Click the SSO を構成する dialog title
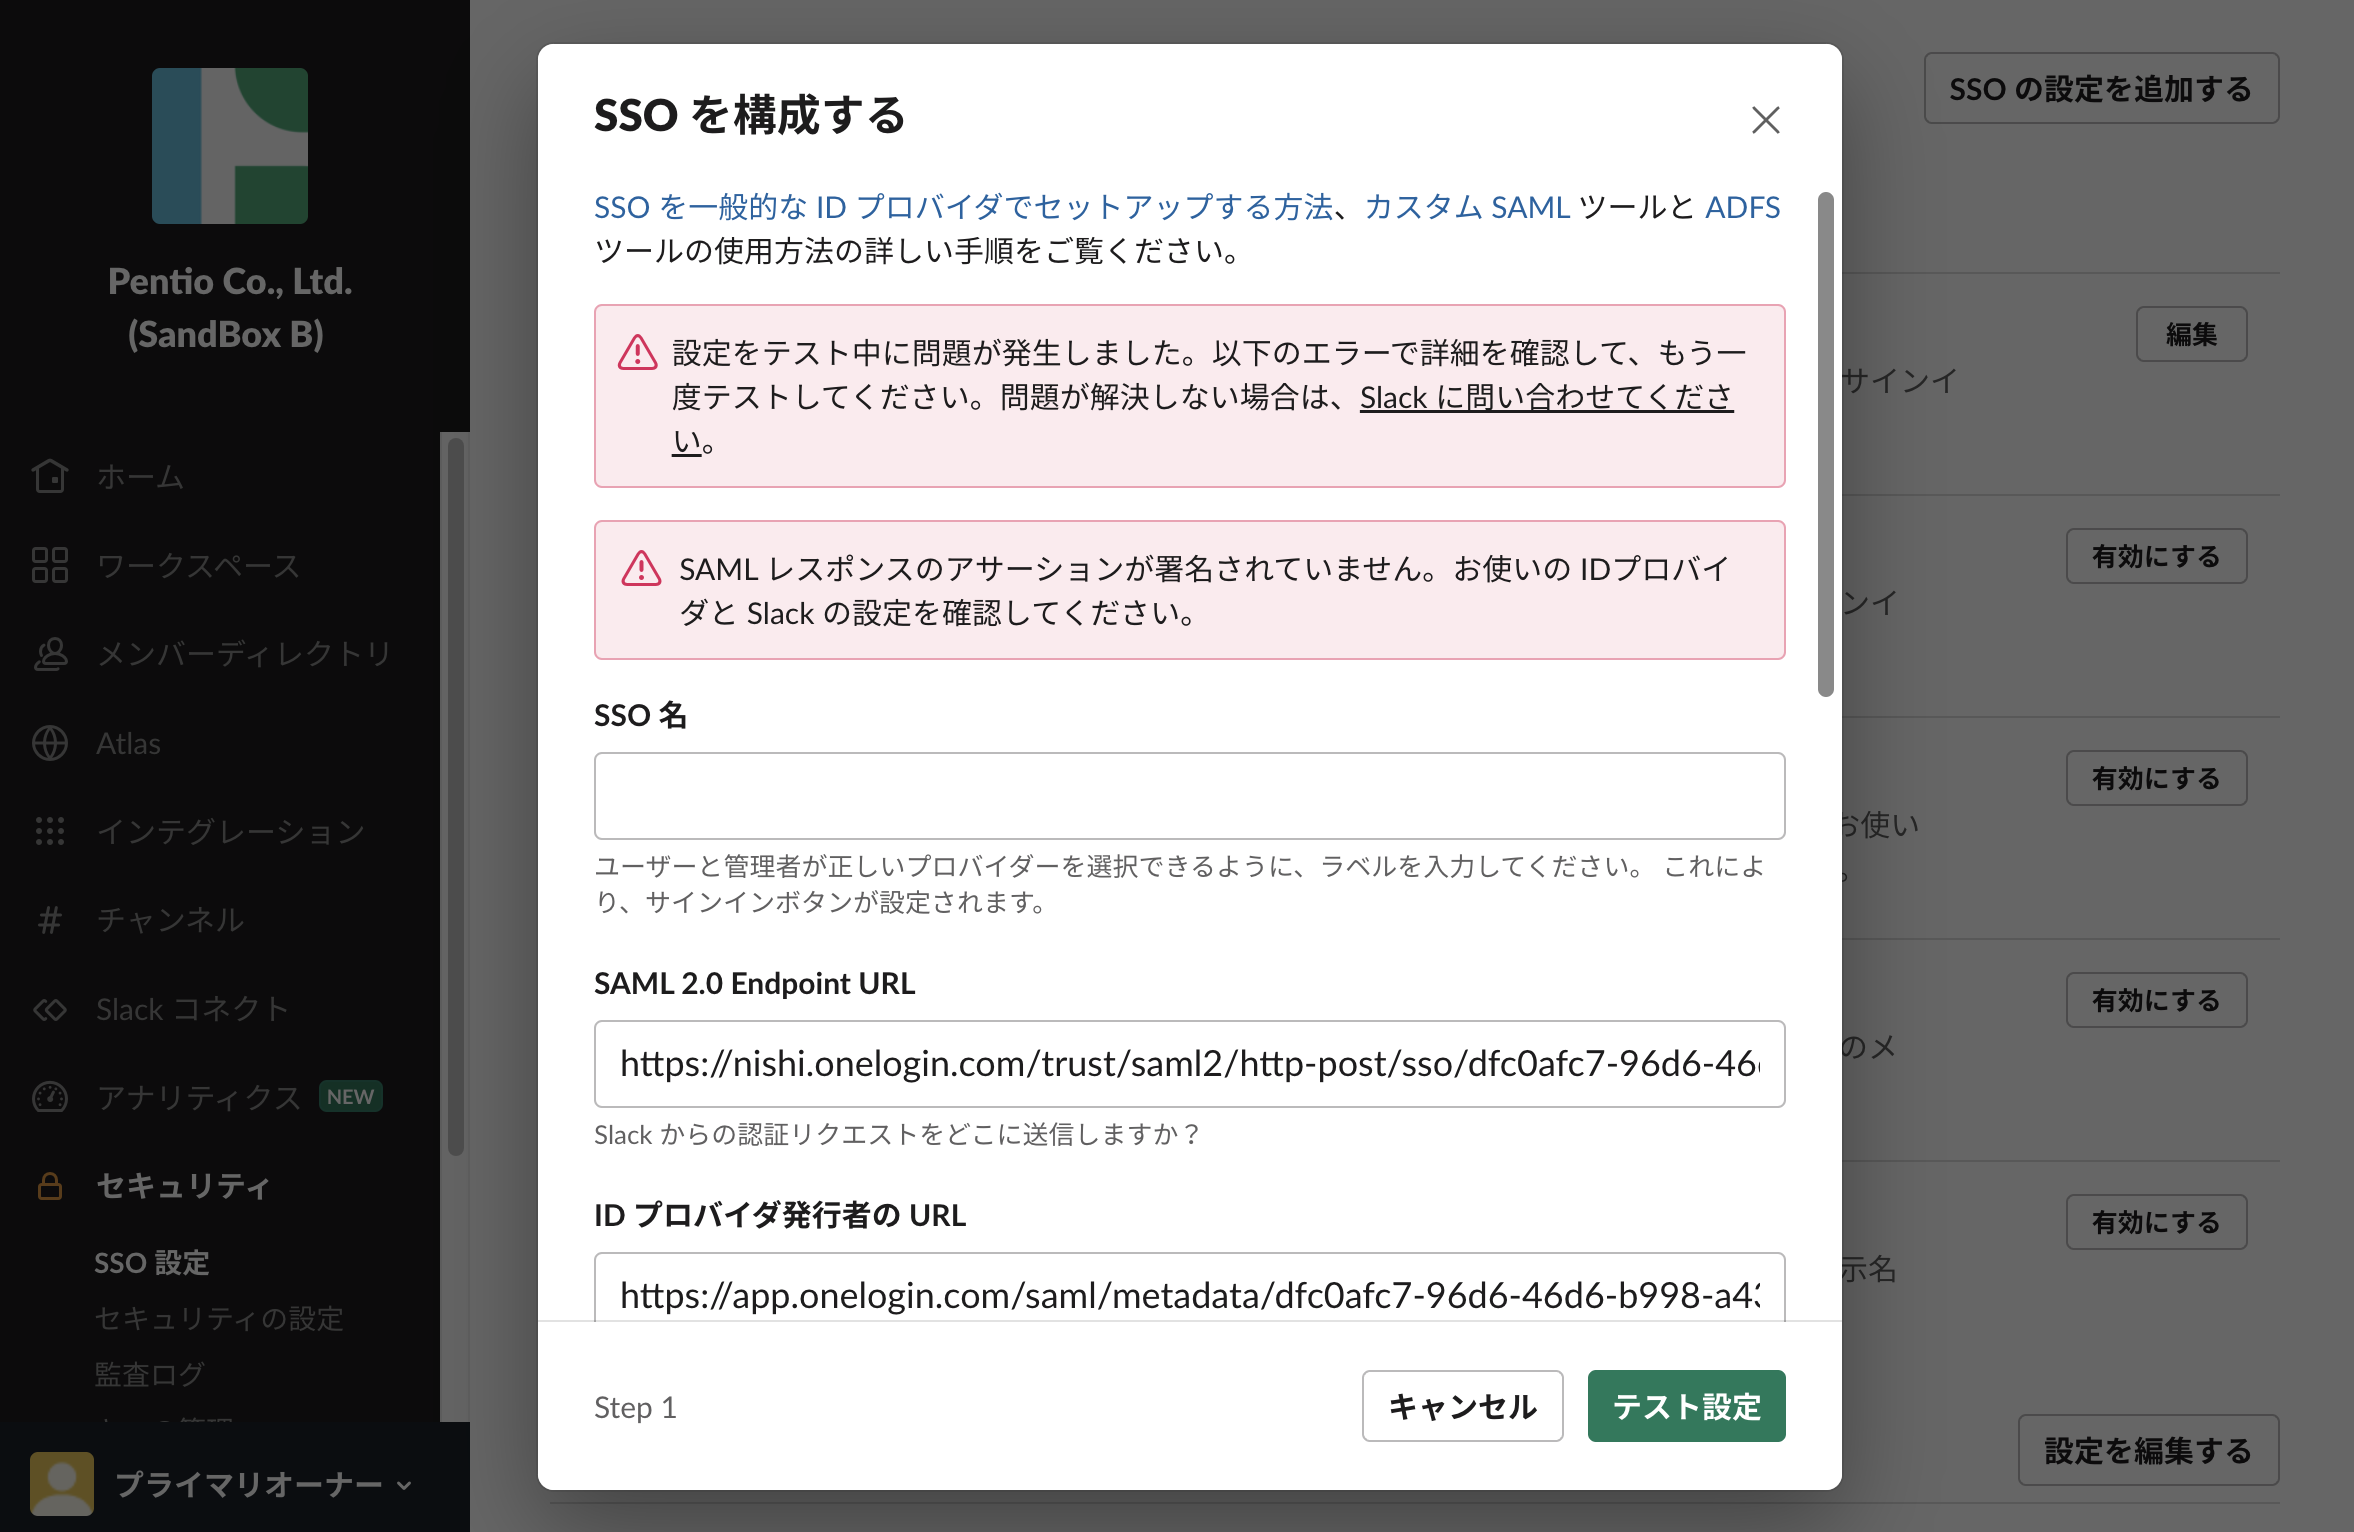The image size is (2354, 1532). coord(749,116)
